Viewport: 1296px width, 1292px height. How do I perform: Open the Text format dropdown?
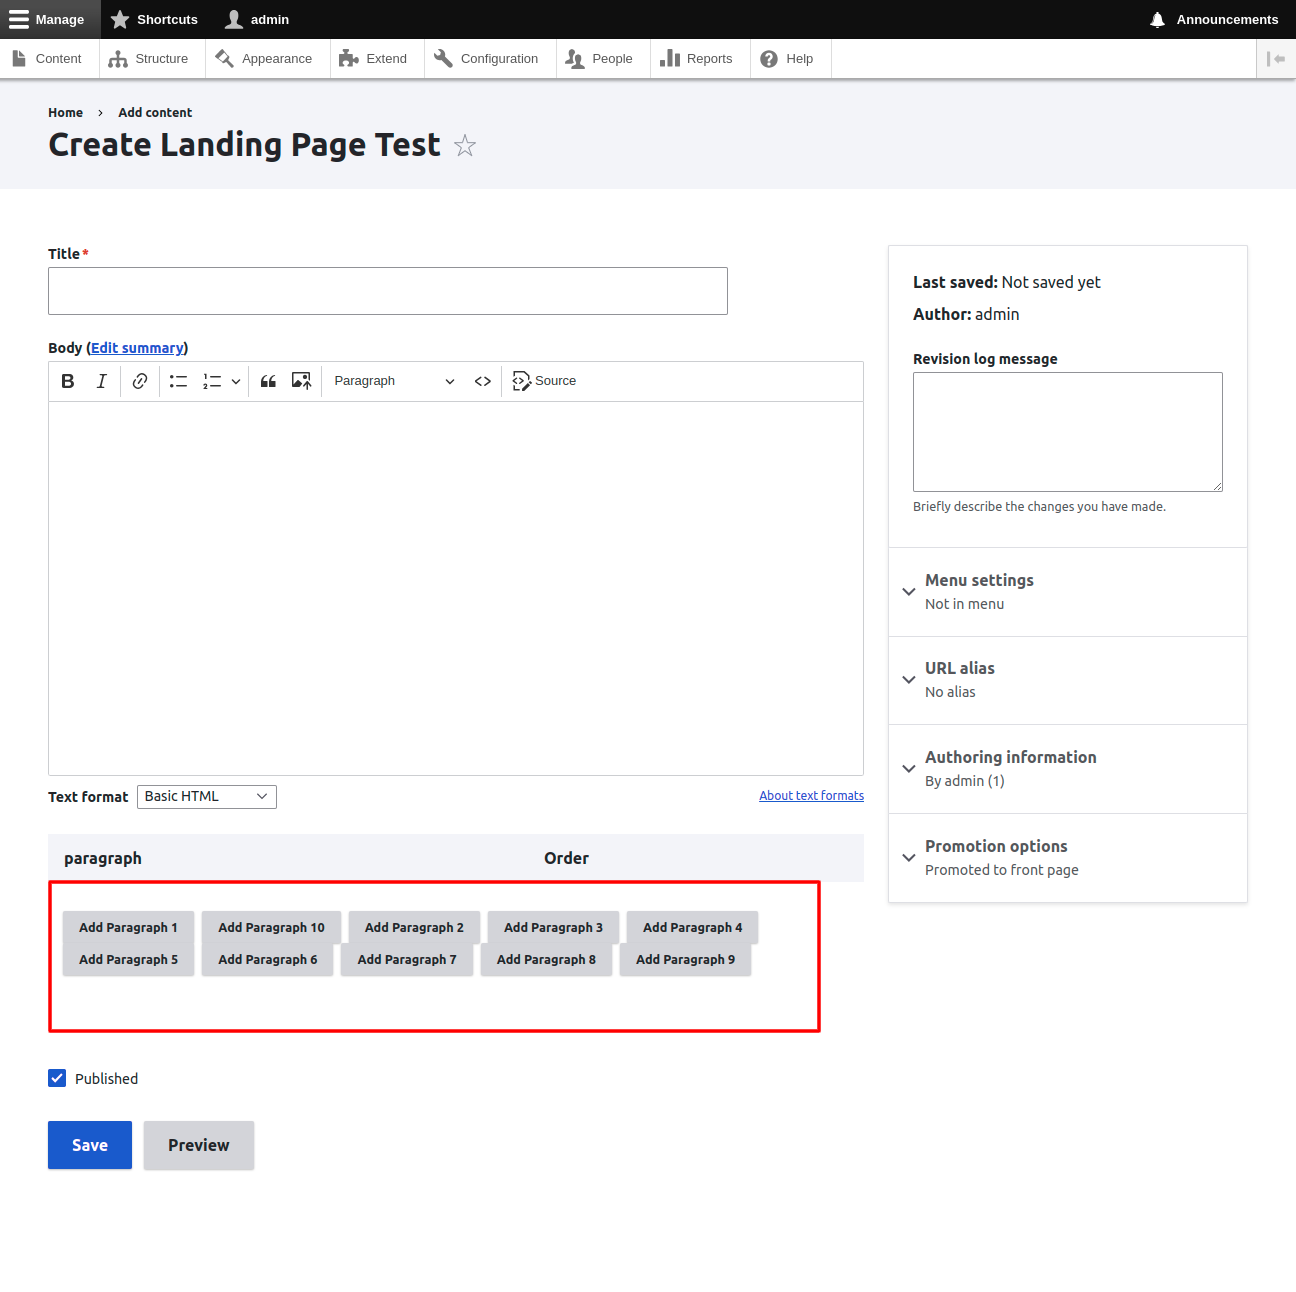click(207, 797)
